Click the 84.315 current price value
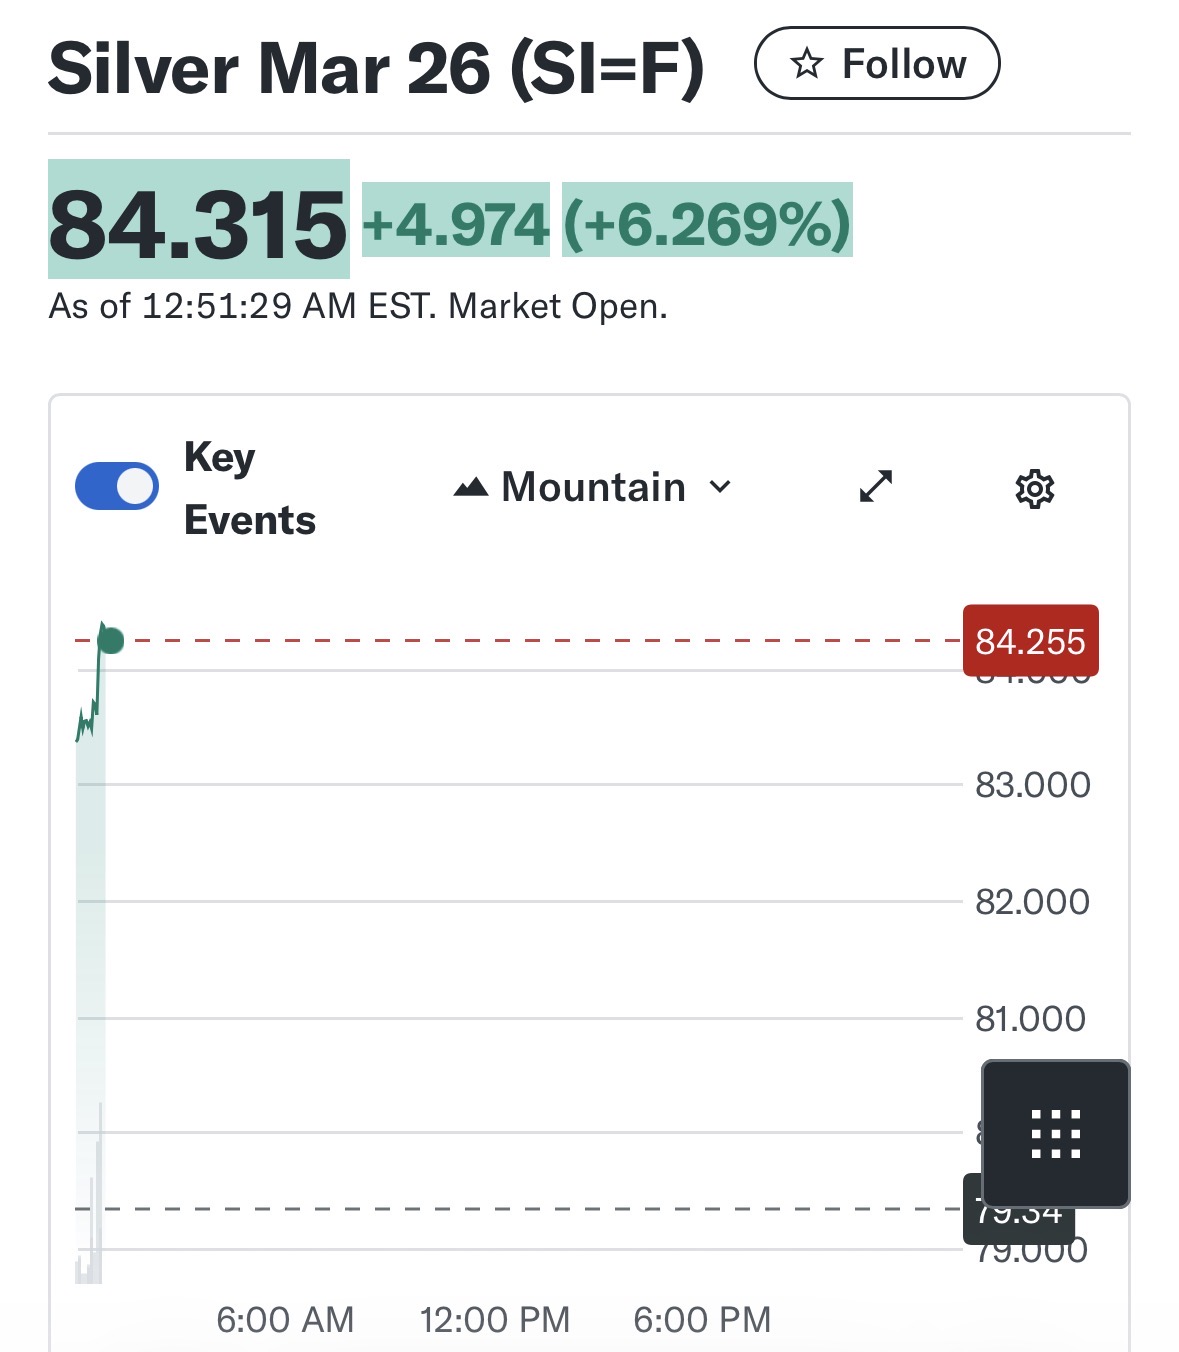The image size is (1179, 1352). pyautogui.click(x=198, y=222)
